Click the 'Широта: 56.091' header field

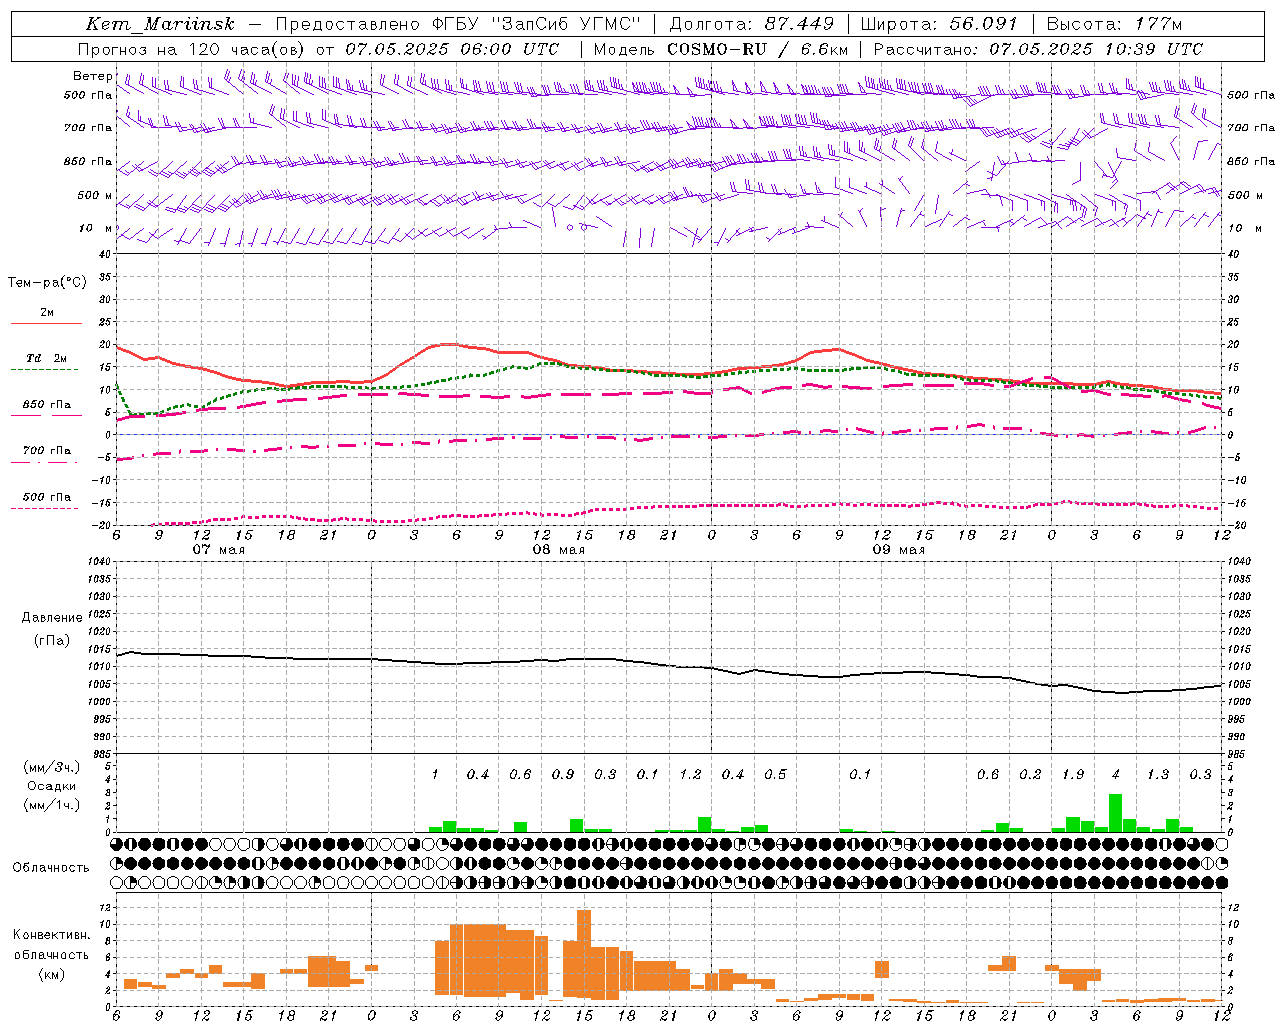pyautogui.click(x=939, y=24)
